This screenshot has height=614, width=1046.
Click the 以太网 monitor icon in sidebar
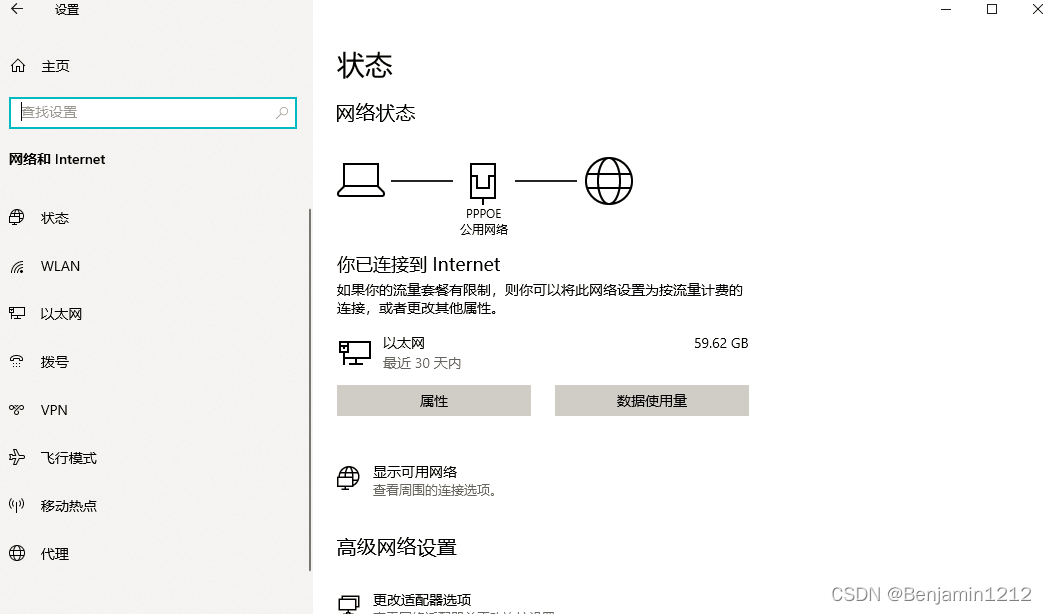tap(17, 314)
